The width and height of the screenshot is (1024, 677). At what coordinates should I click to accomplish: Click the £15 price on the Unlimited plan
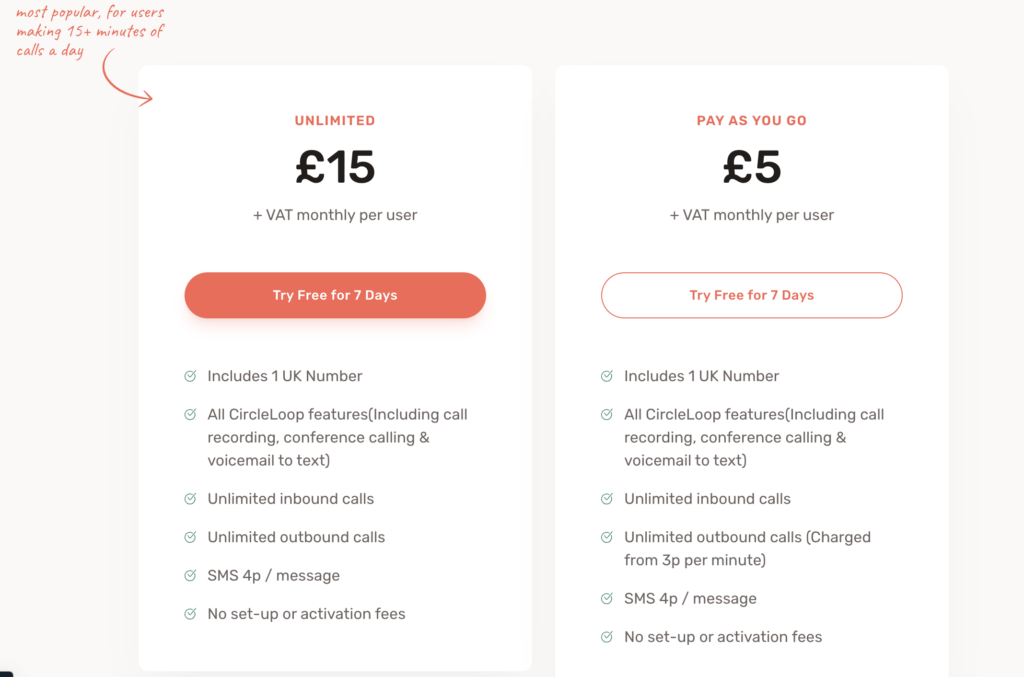coord(335,167)
